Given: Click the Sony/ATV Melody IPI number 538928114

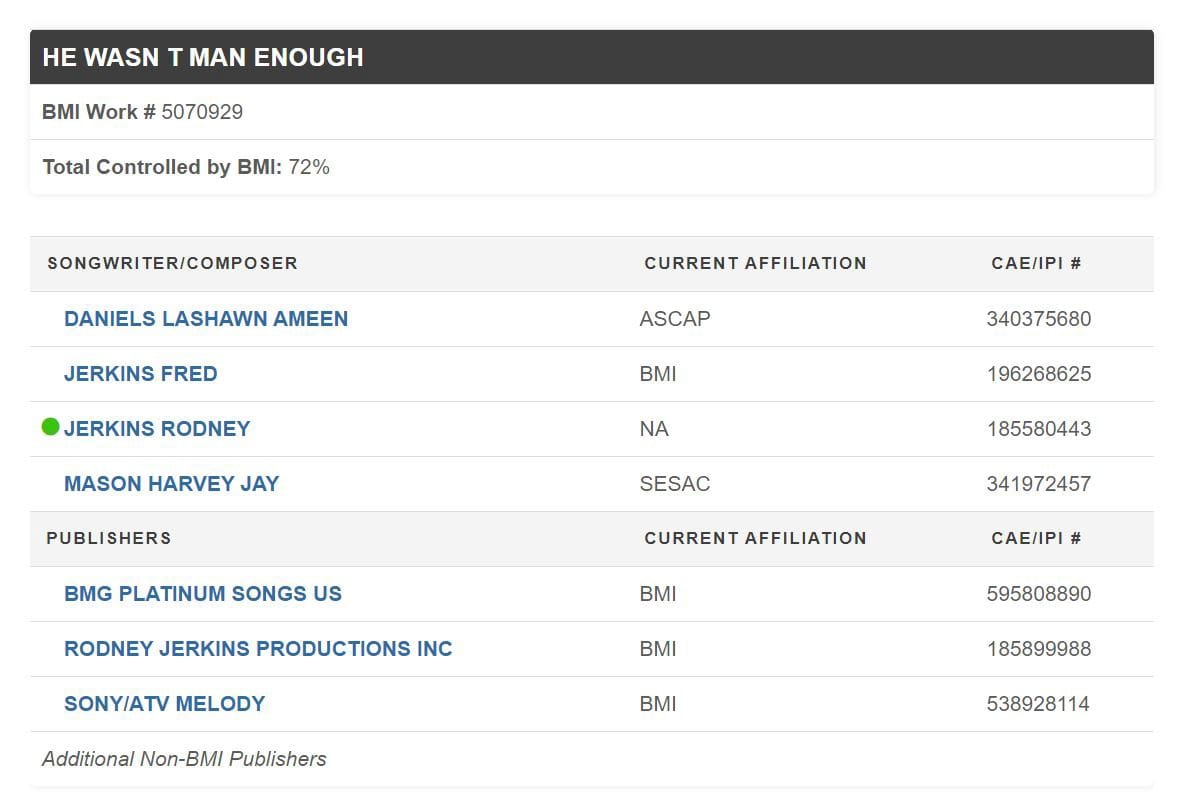Looking at the screenshot, I should point(1038,704).
